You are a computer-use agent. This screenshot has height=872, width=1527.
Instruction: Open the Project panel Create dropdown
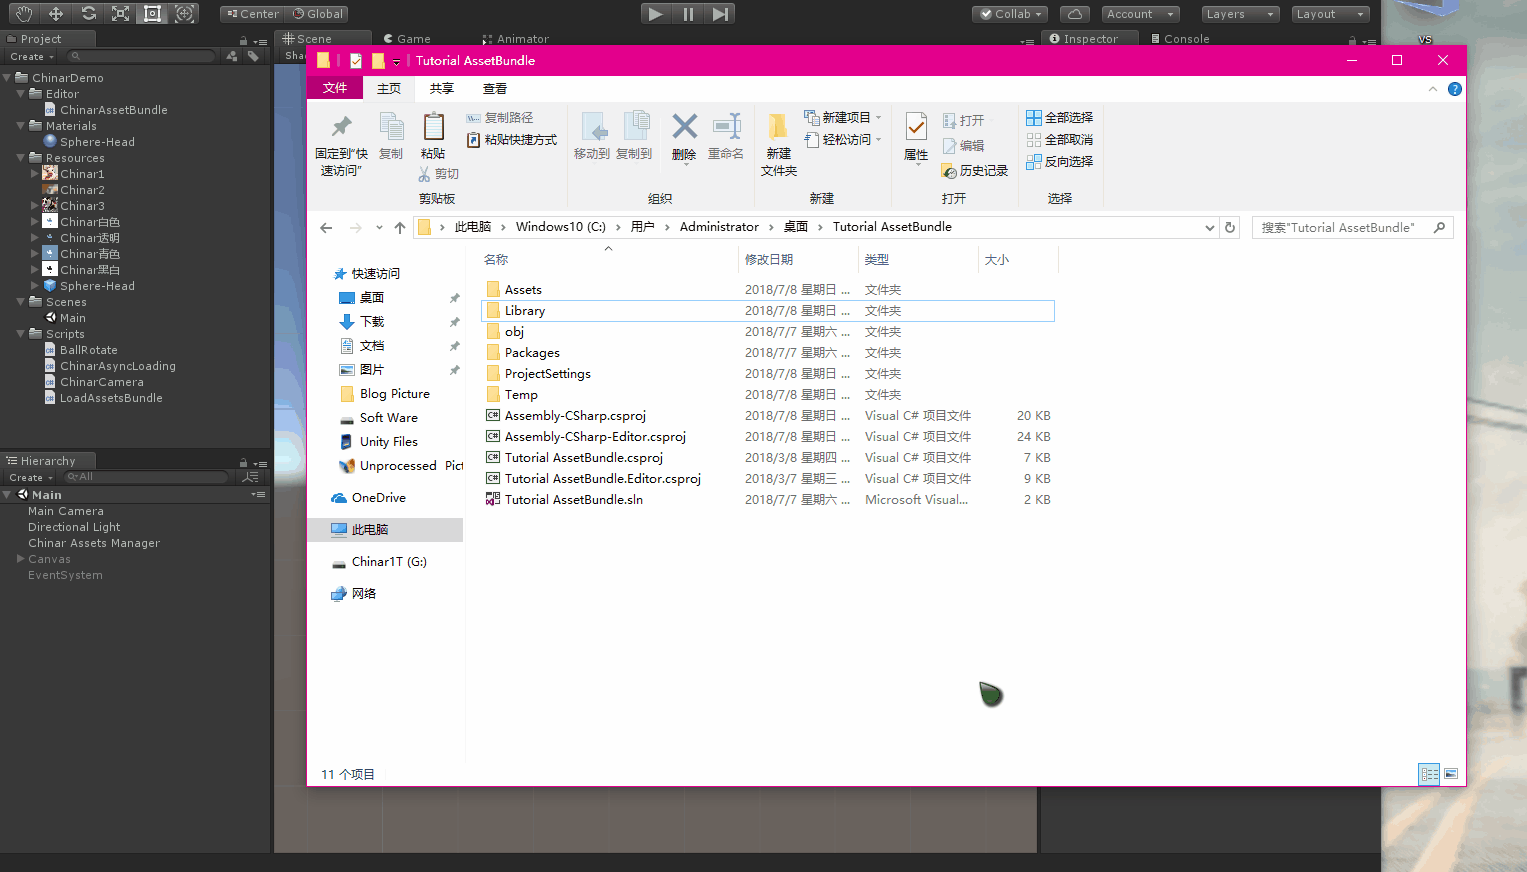pos(32,57)
